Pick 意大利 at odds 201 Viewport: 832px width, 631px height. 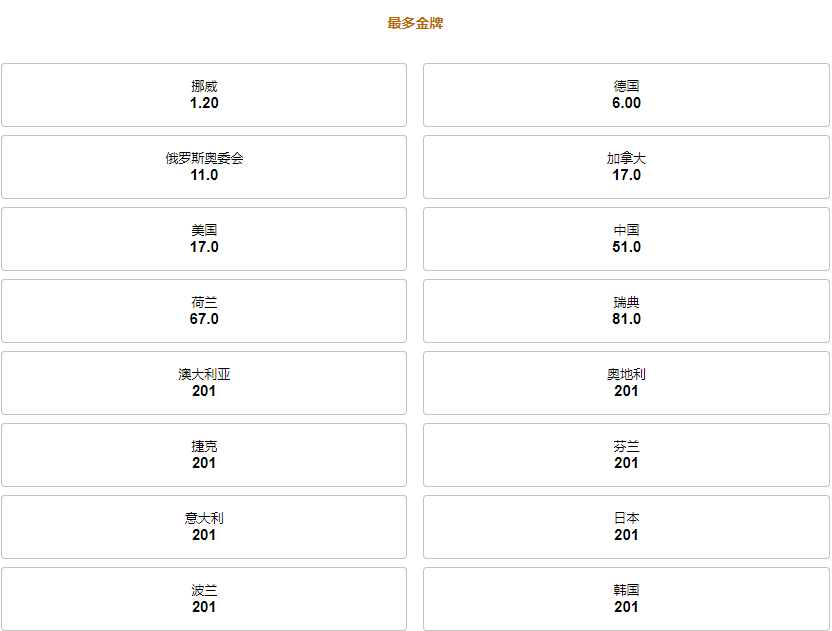[x=205, y=527]
